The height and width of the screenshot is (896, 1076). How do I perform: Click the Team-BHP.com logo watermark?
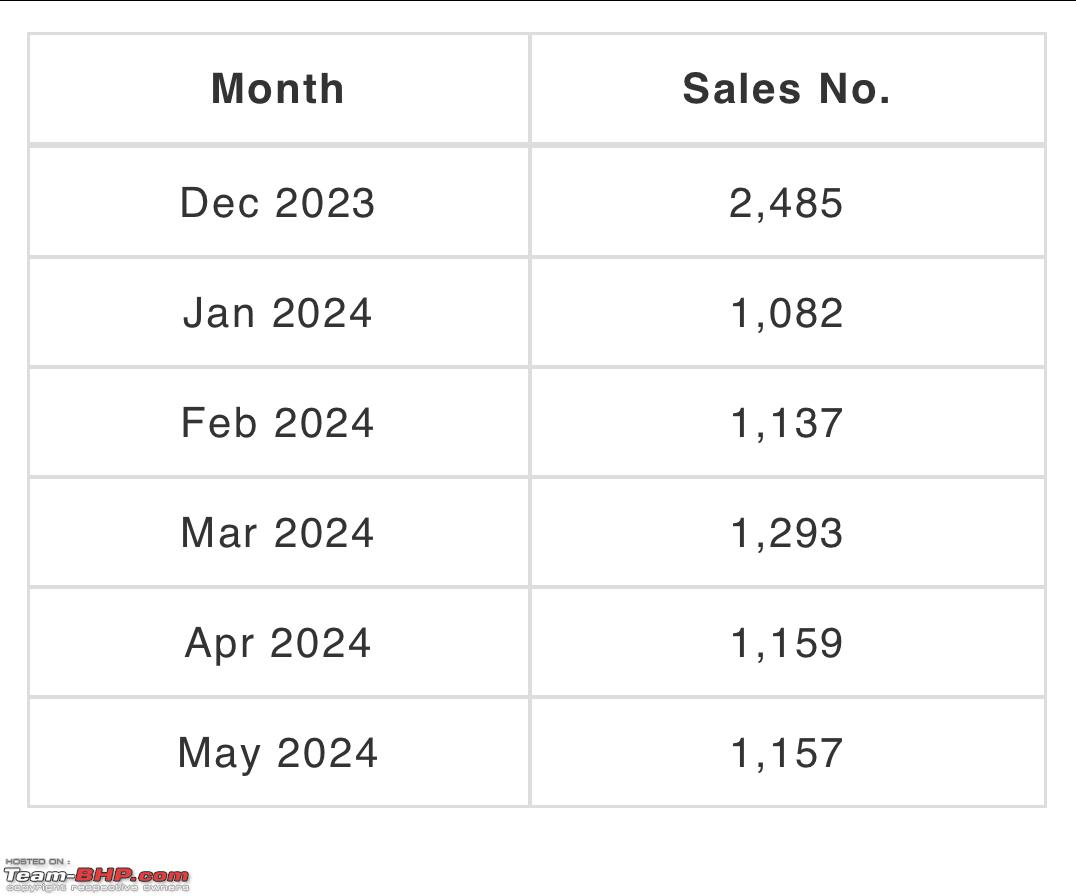96,875
